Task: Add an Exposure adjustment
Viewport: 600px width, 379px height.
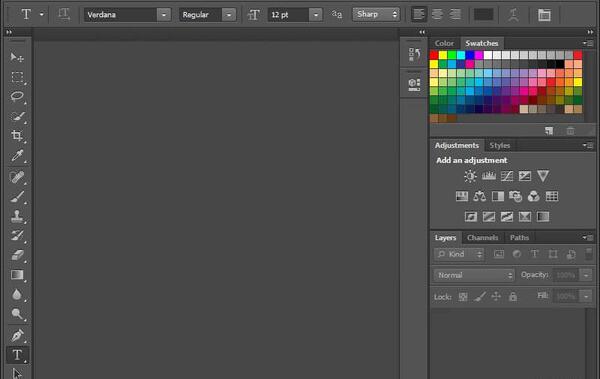Action: pos(525,176)
